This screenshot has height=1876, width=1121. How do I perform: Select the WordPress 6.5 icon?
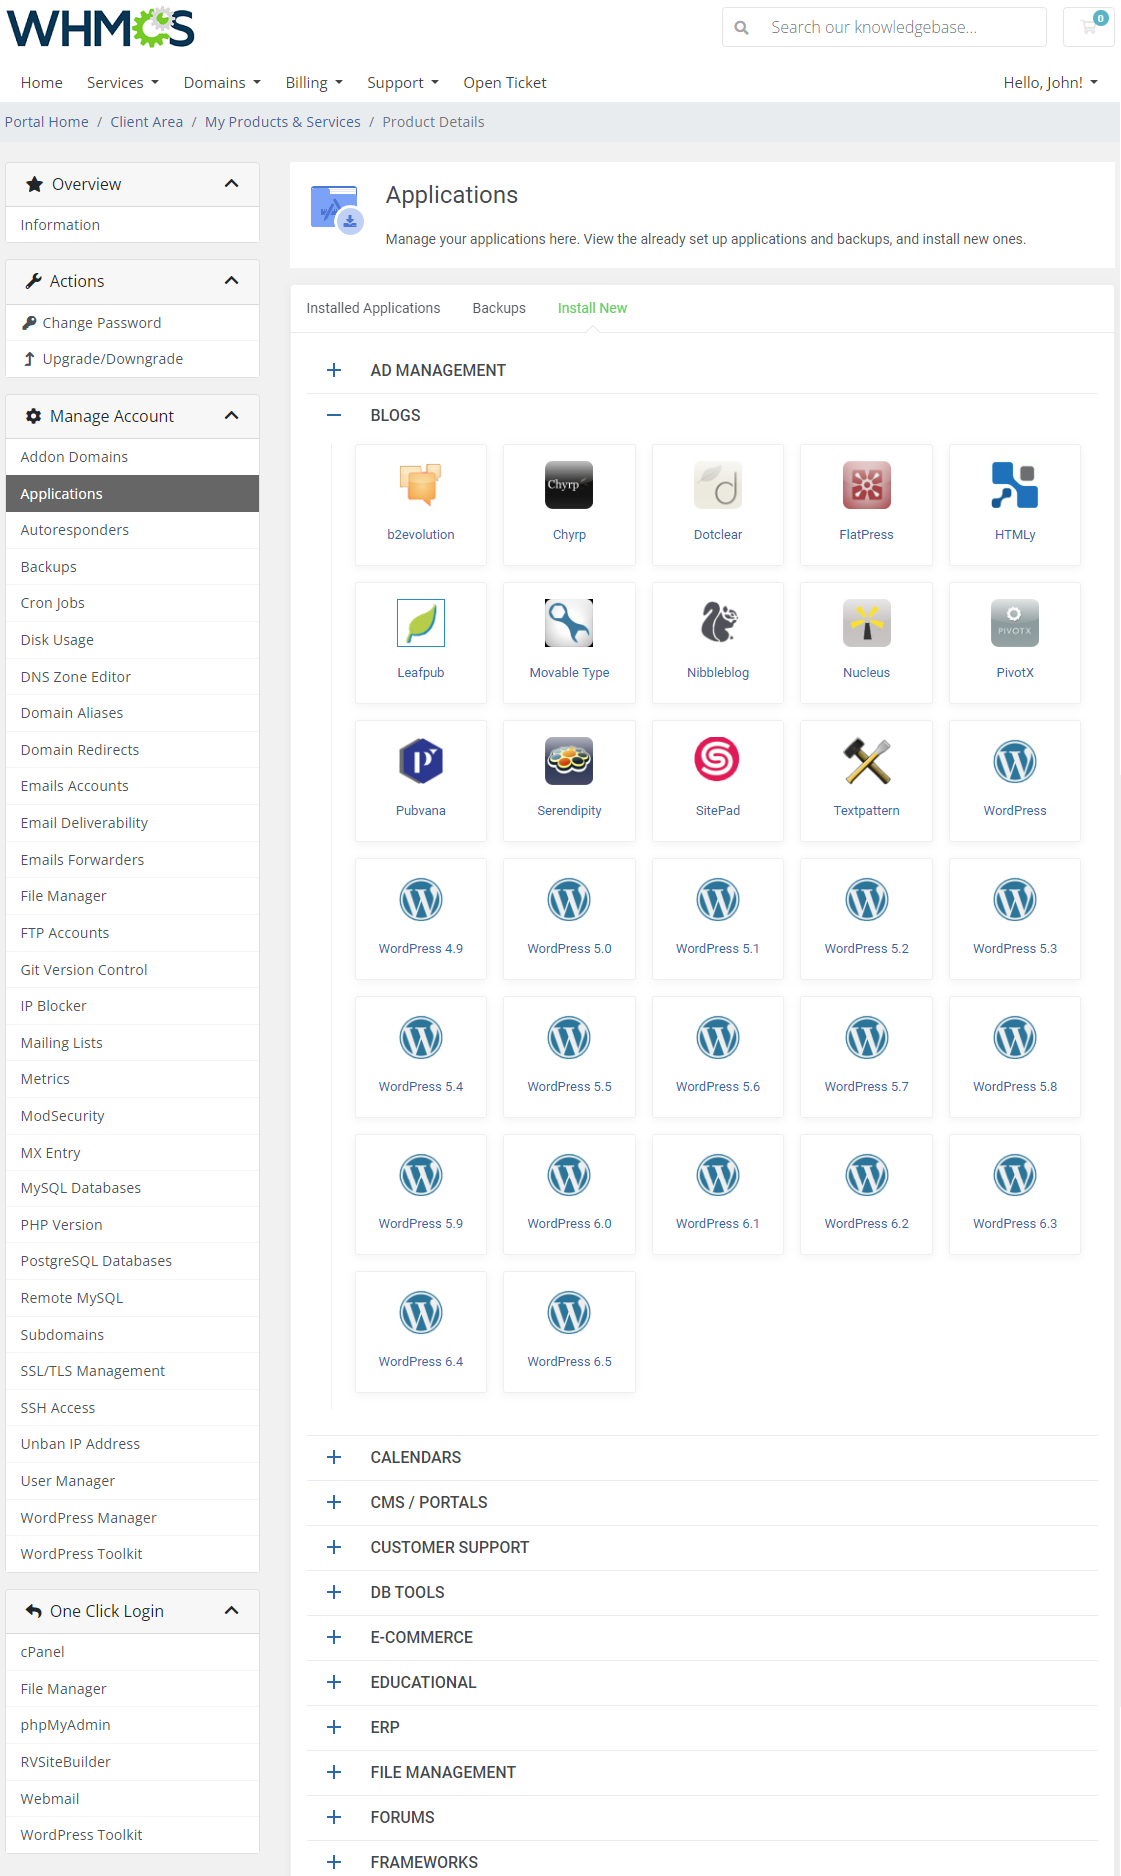pyautogui.click(x=569, y=1313)
